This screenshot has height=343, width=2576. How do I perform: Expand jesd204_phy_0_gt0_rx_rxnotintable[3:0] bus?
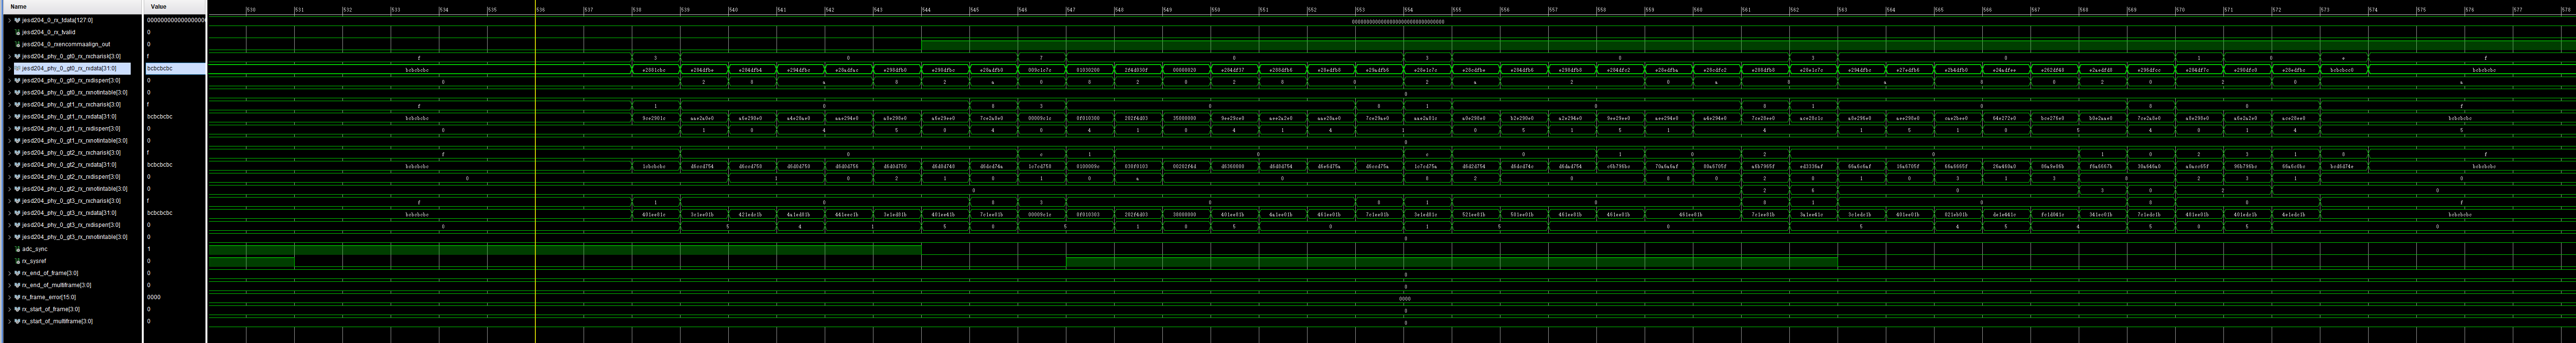point(10,92)
